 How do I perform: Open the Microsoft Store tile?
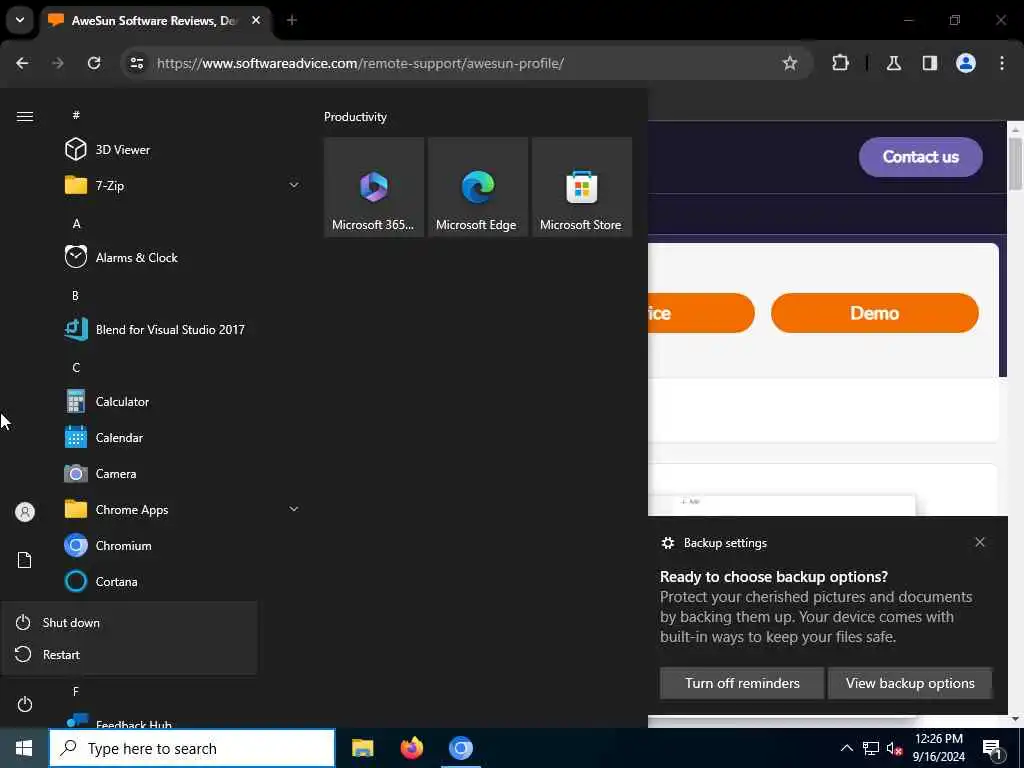coord(581,187)
